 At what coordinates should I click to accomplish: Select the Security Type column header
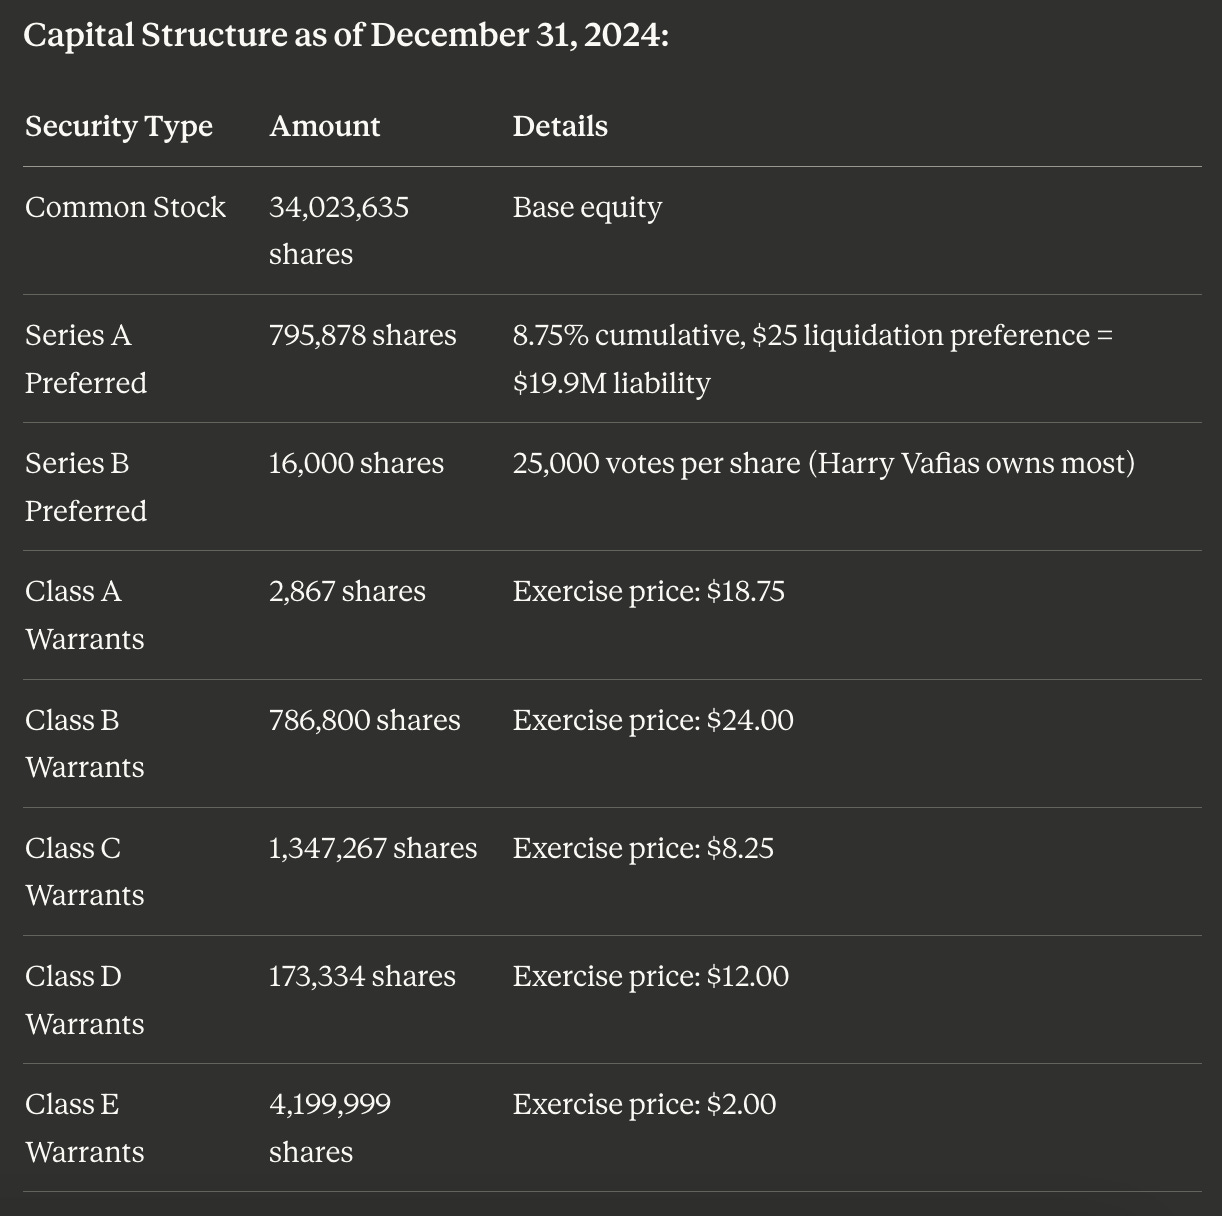click(119, 127)
